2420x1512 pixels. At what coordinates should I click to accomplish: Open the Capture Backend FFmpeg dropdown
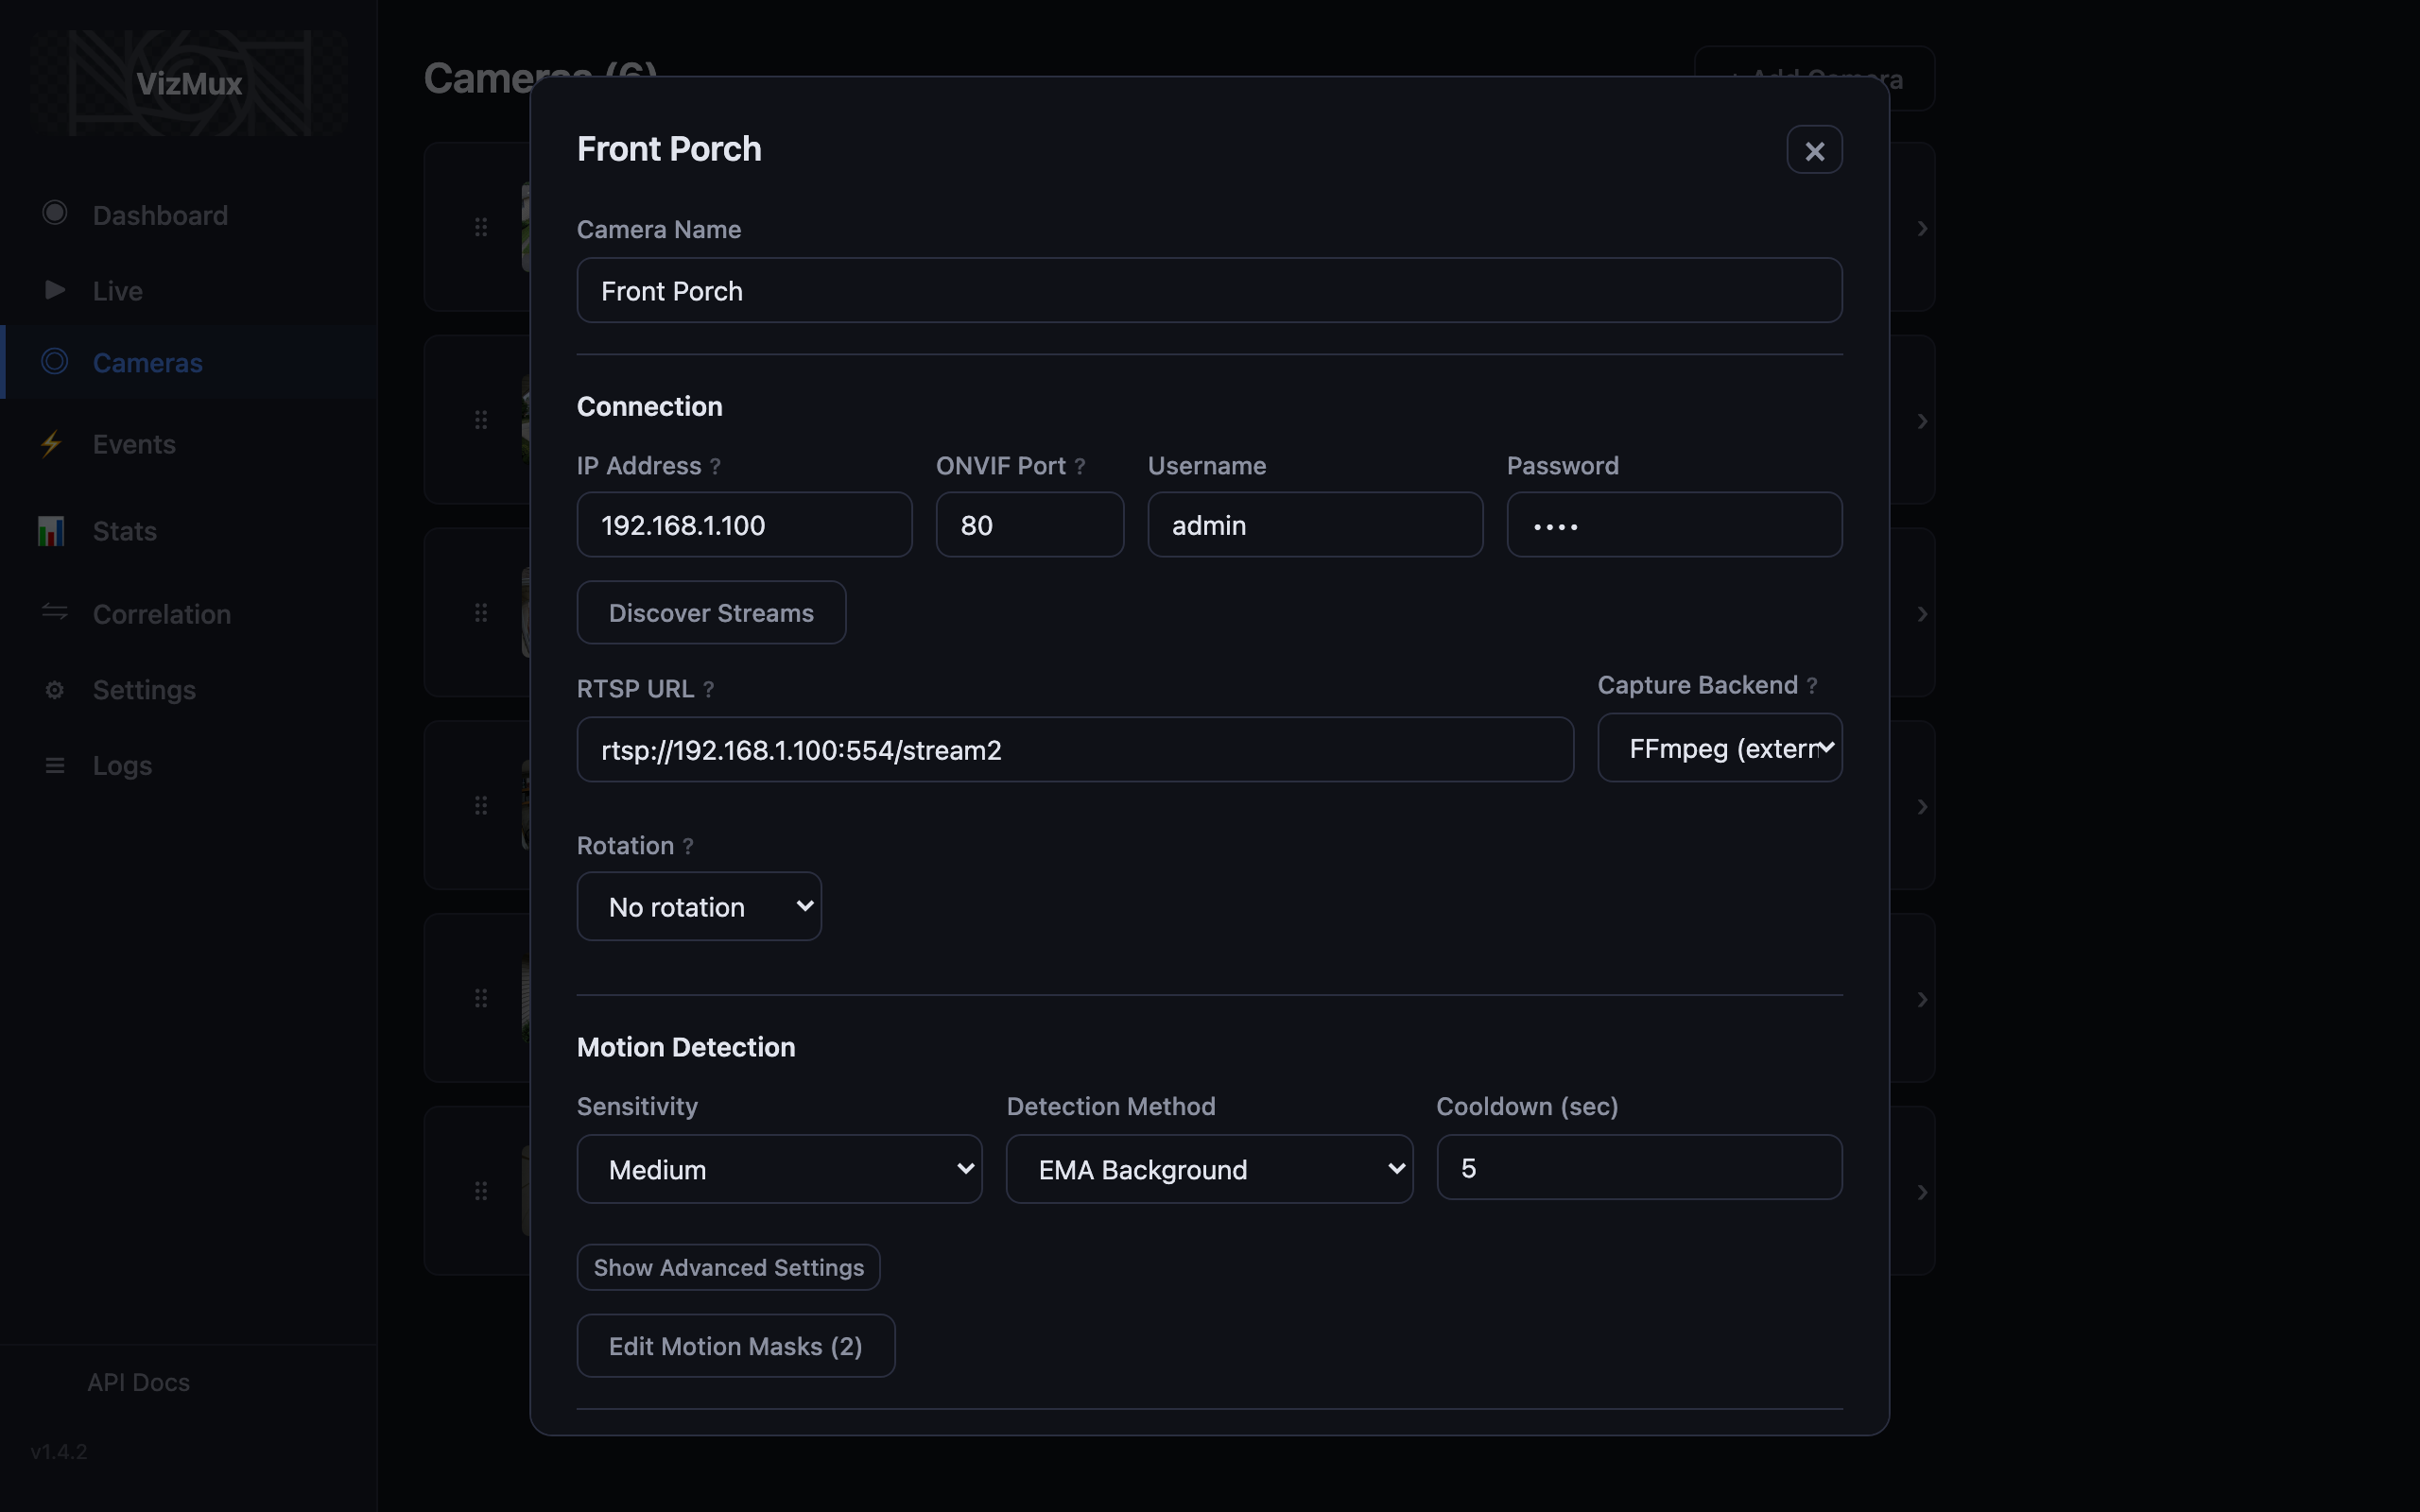(1720, 748)
